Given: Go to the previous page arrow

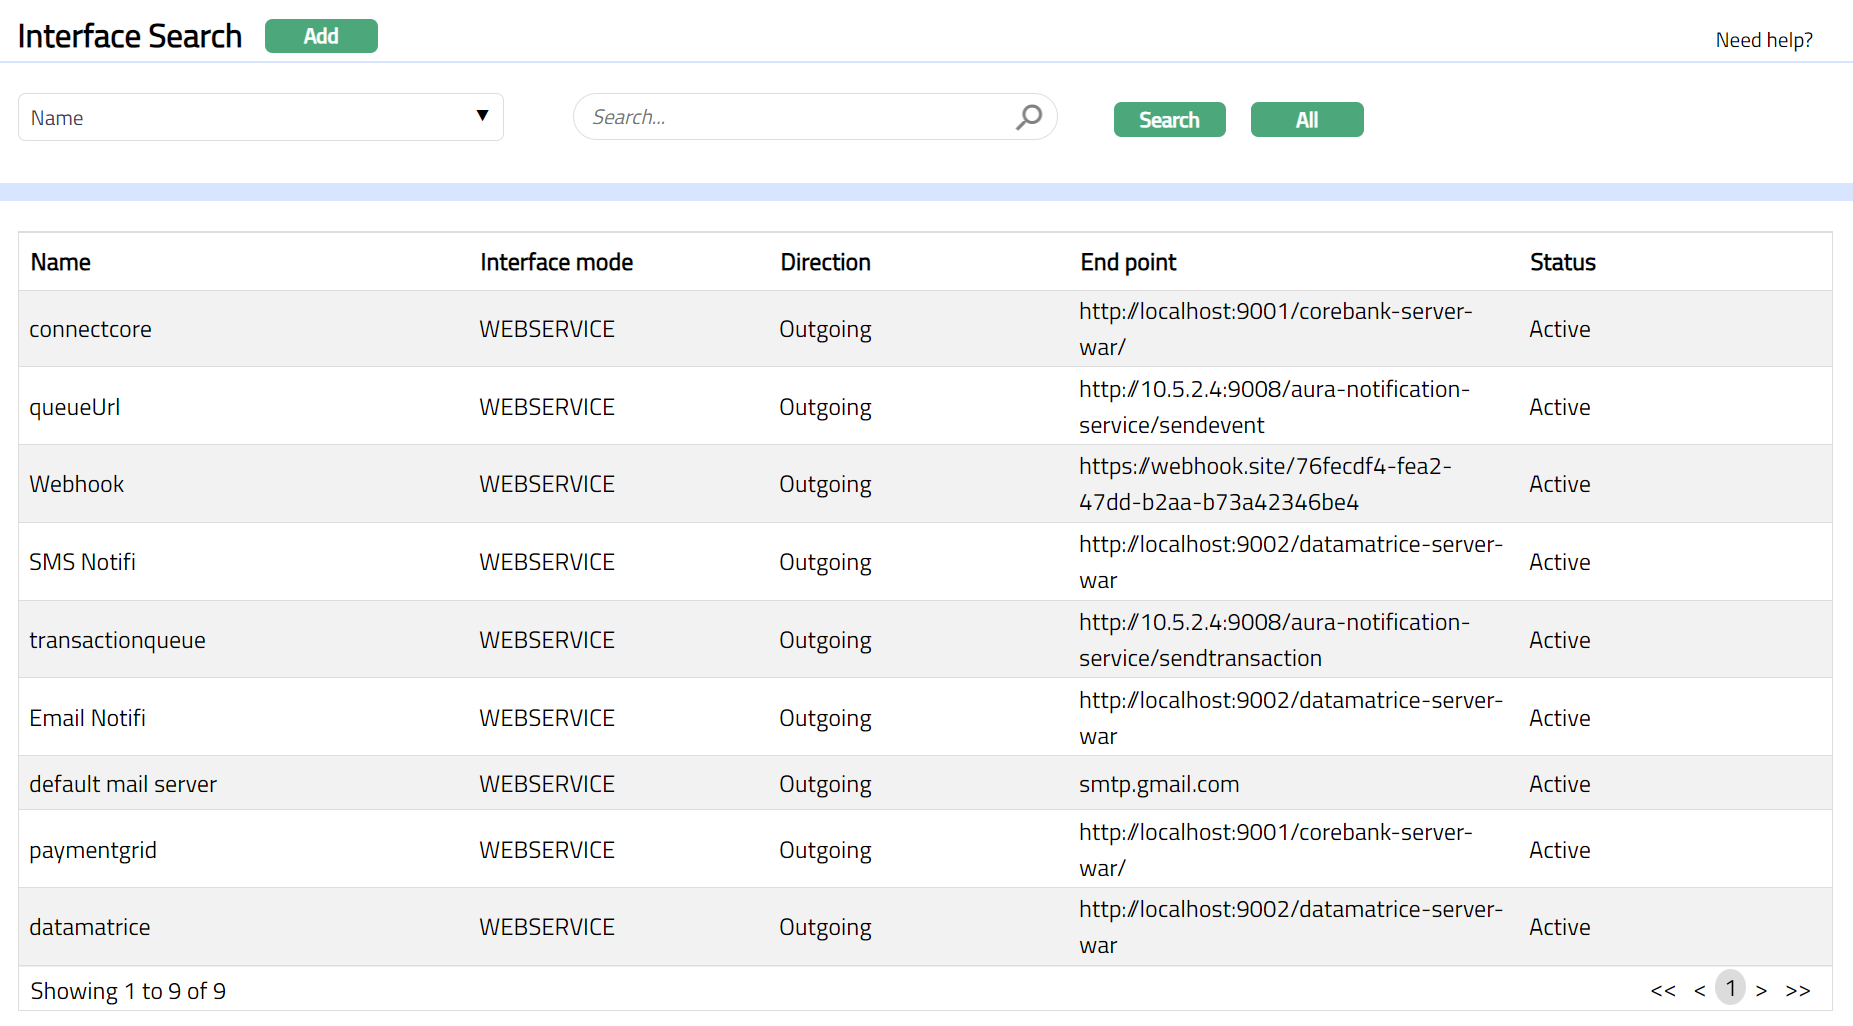Looking at the screenshot, I should [1699, 990].
